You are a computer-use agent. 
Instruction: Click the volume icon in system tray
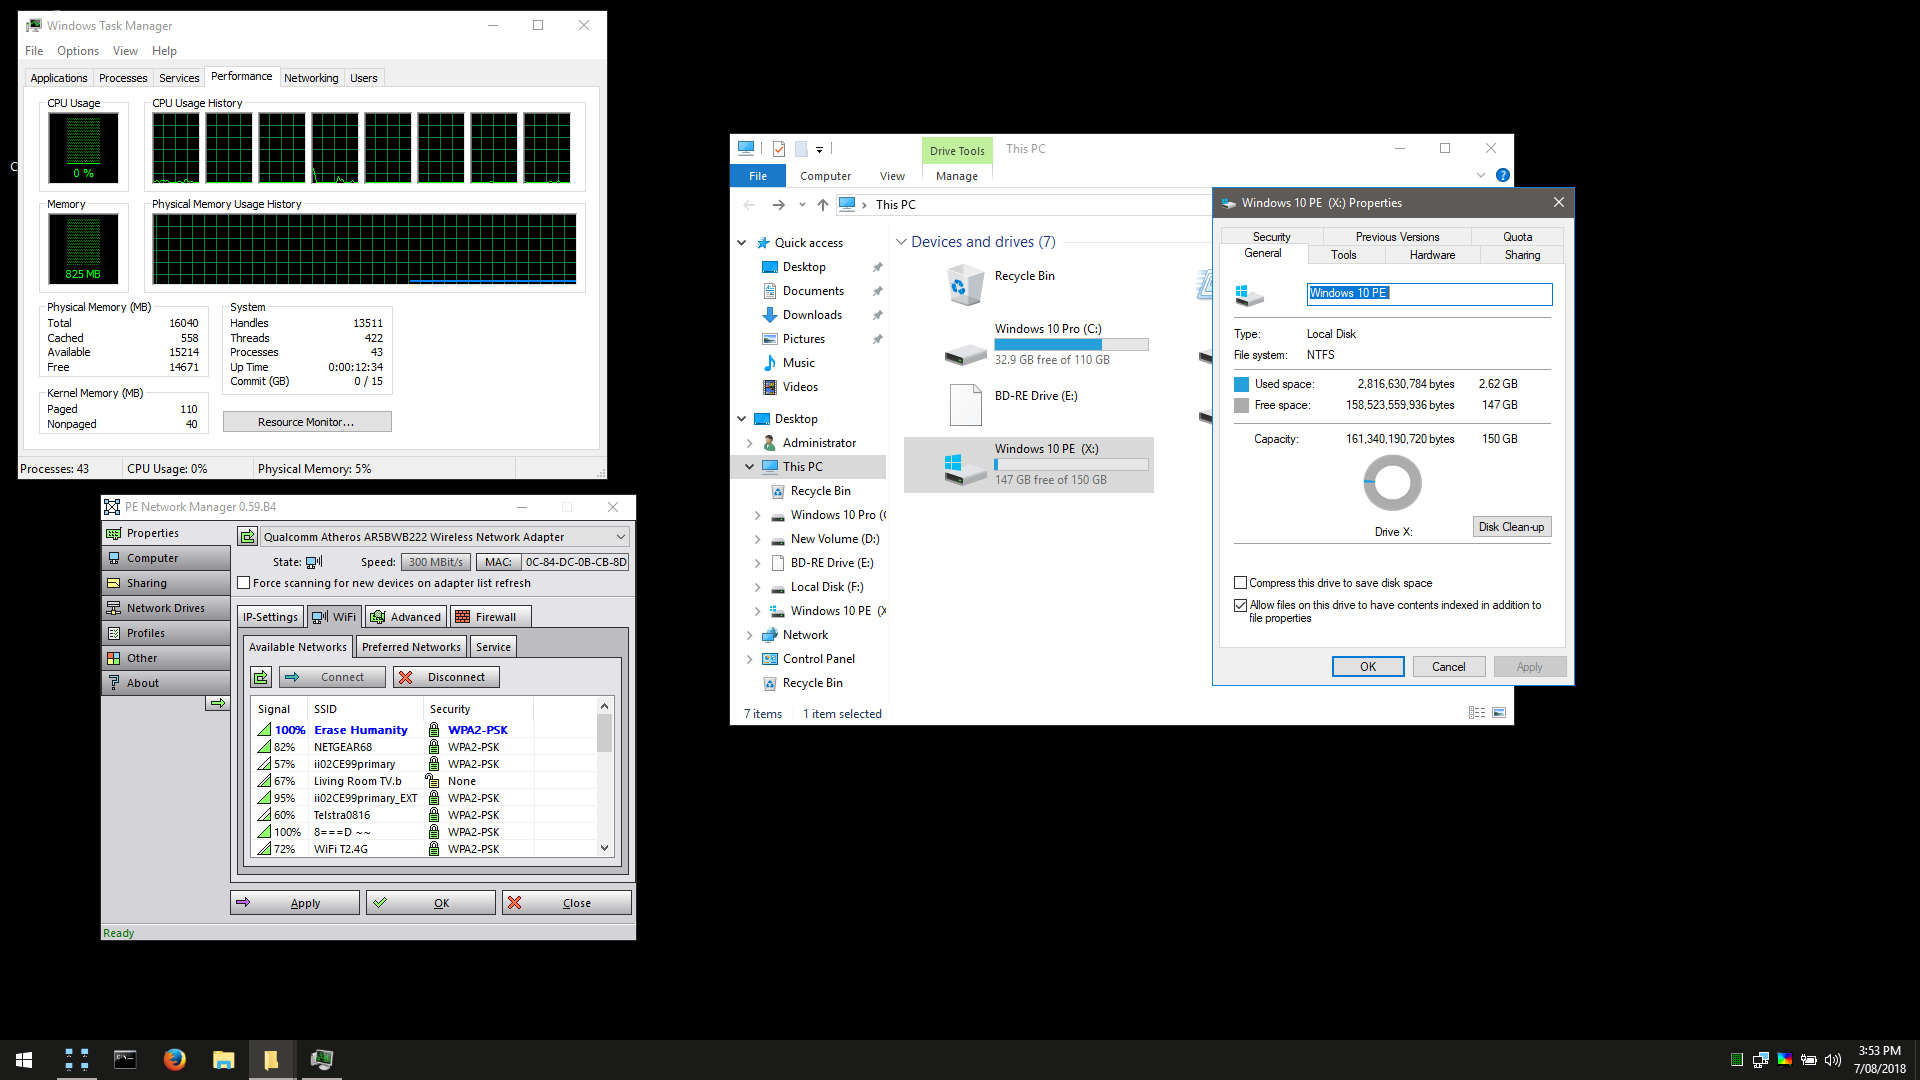[x=1833, y=1060]
